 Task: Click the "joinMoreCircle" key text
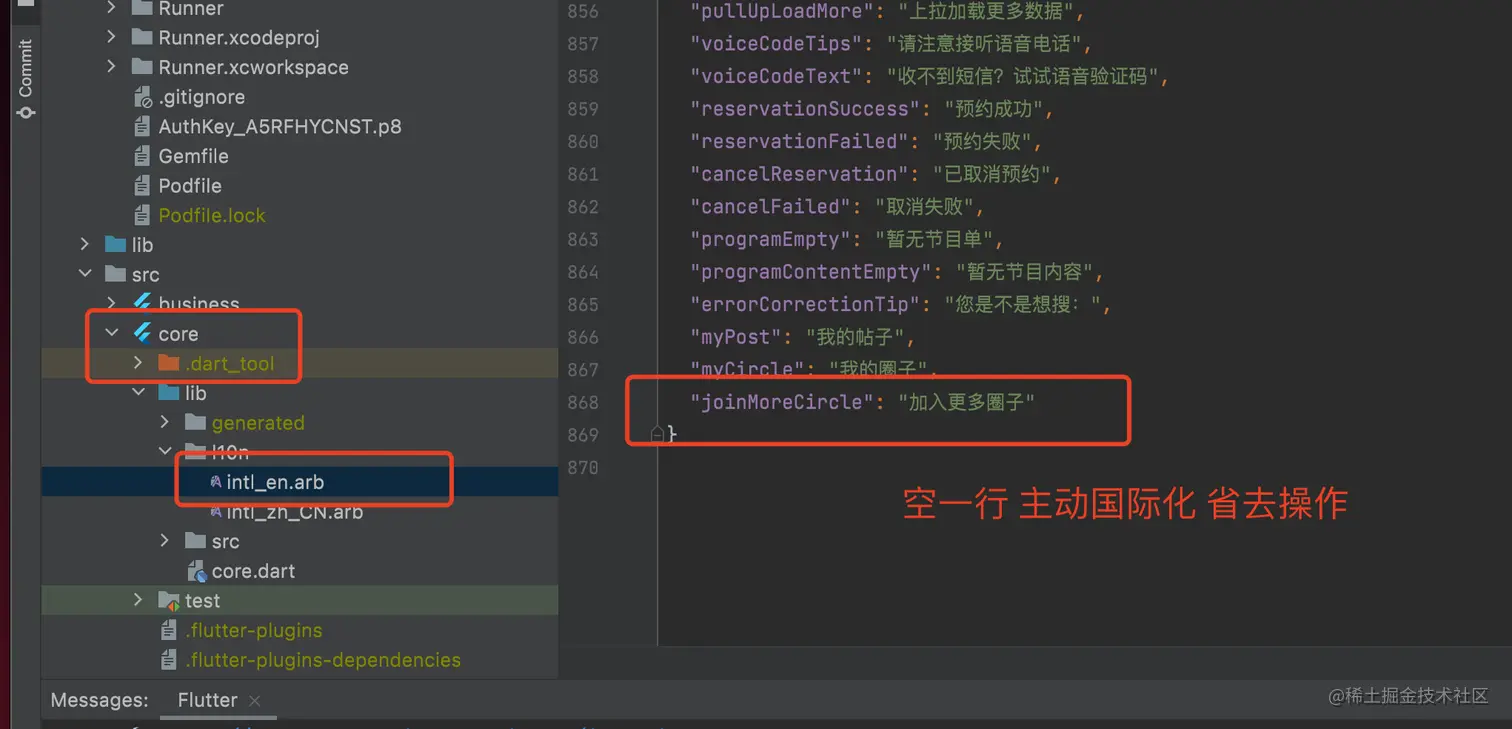click(781, 402)
